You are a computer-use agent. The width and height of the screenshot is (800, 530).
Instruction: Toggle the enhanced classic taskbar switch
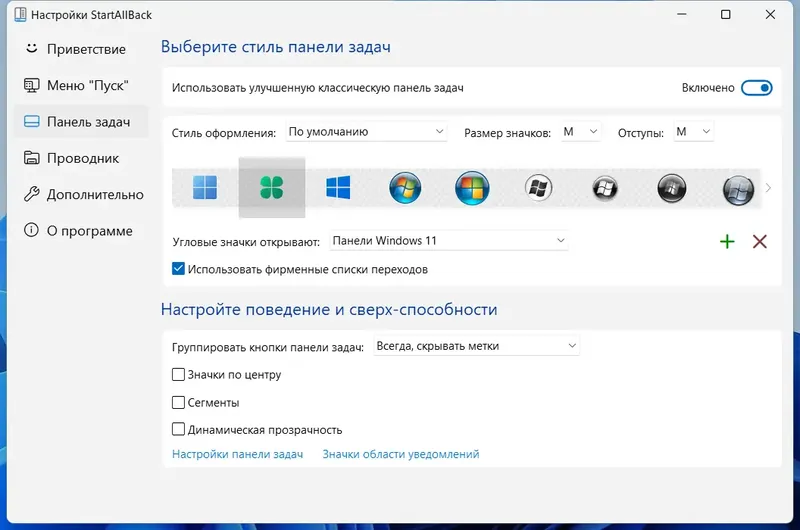click(x=757, y=88)
